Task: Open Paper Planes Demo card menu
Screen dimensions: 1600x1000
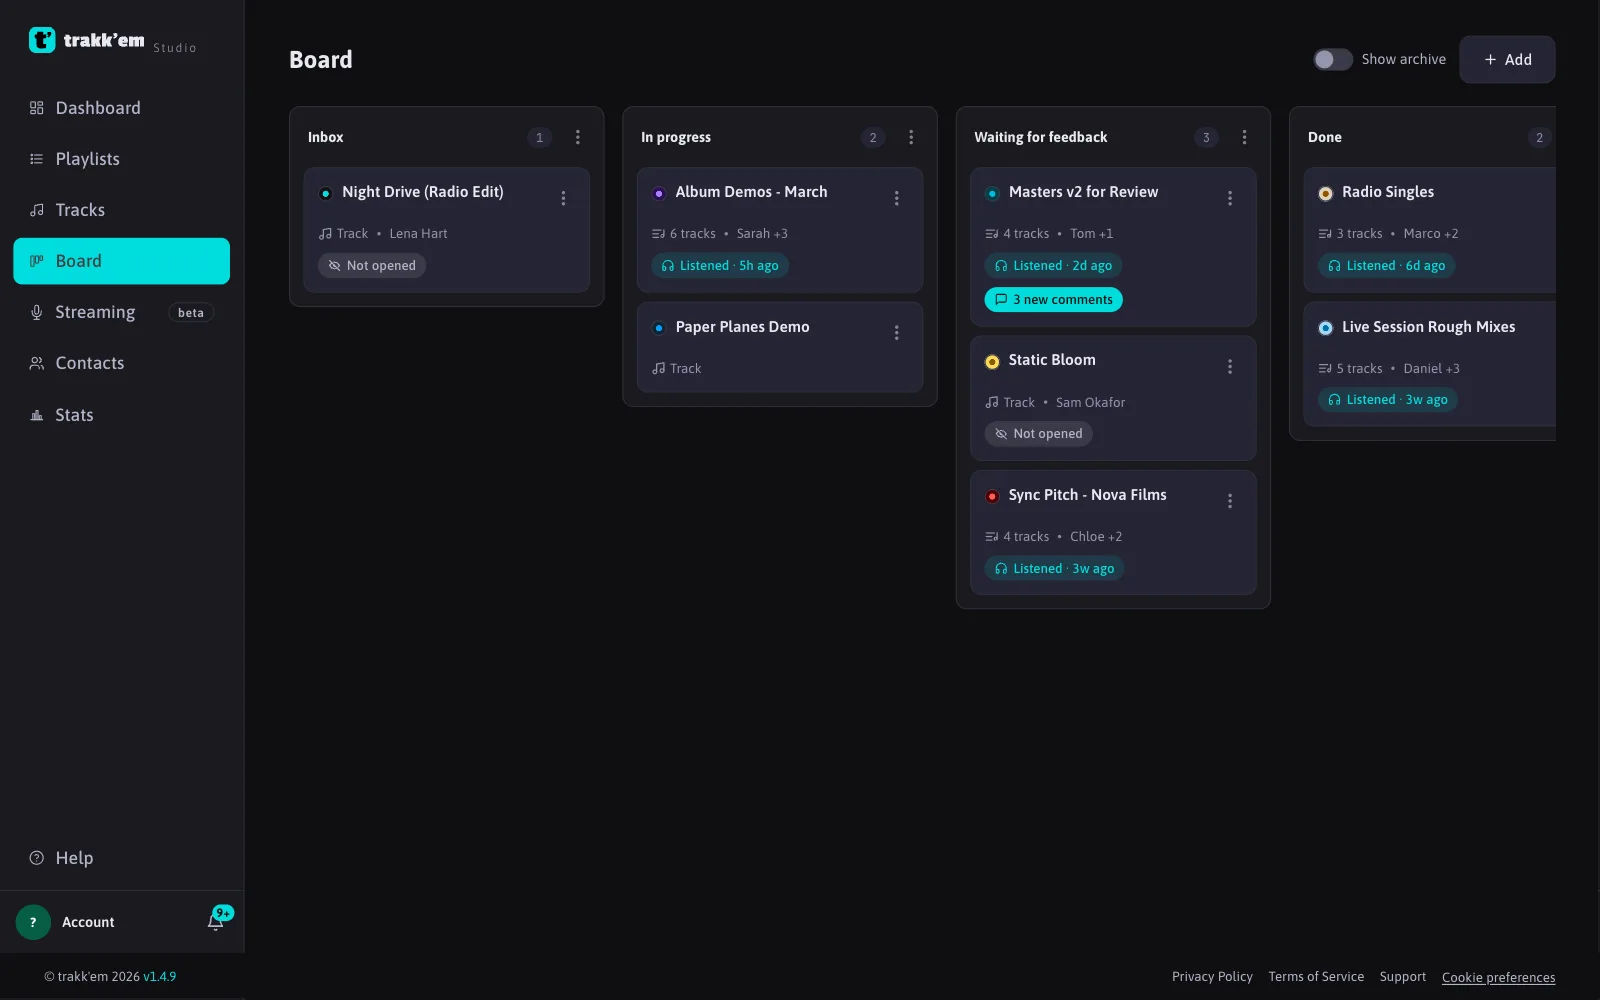Action: click(896, 333)
